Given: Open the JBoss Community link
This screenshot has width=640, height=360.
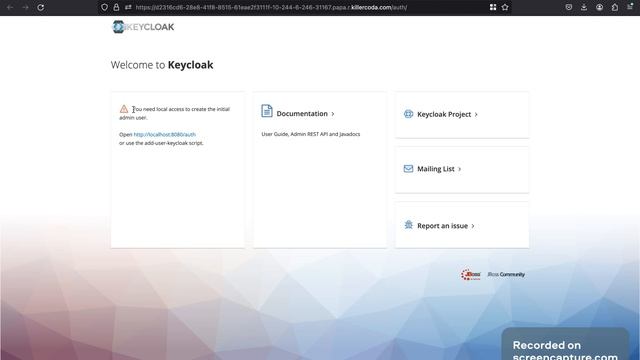Looking at the screenshot, I should (x=506, y=274).
